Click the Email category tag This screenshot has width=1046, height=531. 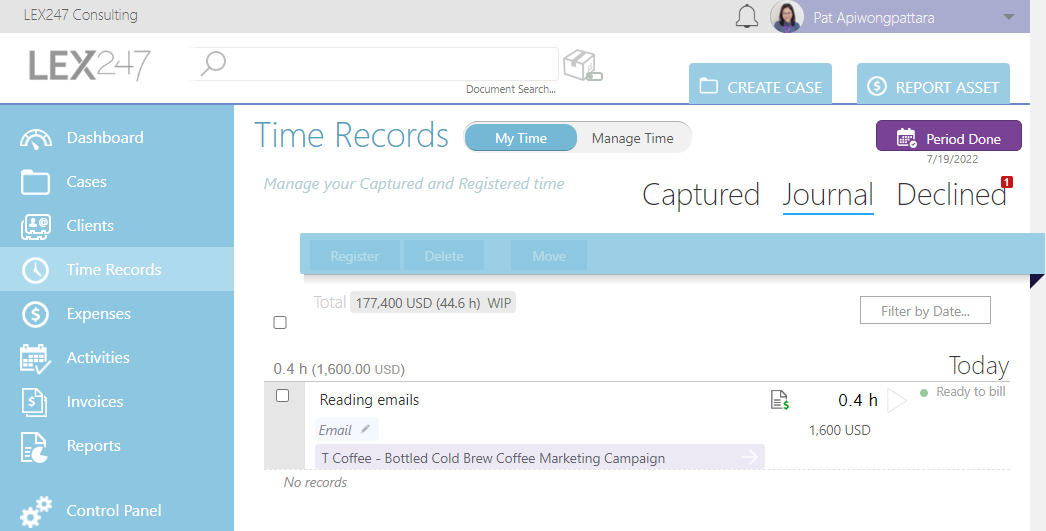(x=346, y=430)
